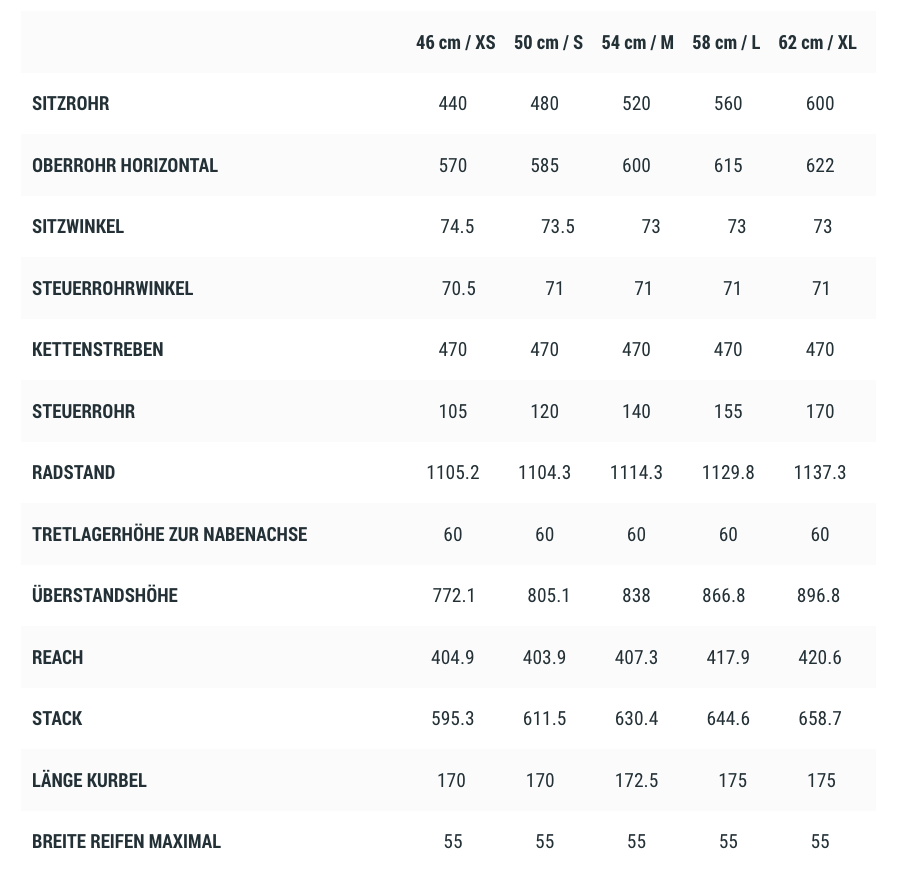Select the KETTENSTREBEN row label
This screenshot has width=904, height=888.
pyautogui.click(x=98, y=349)
